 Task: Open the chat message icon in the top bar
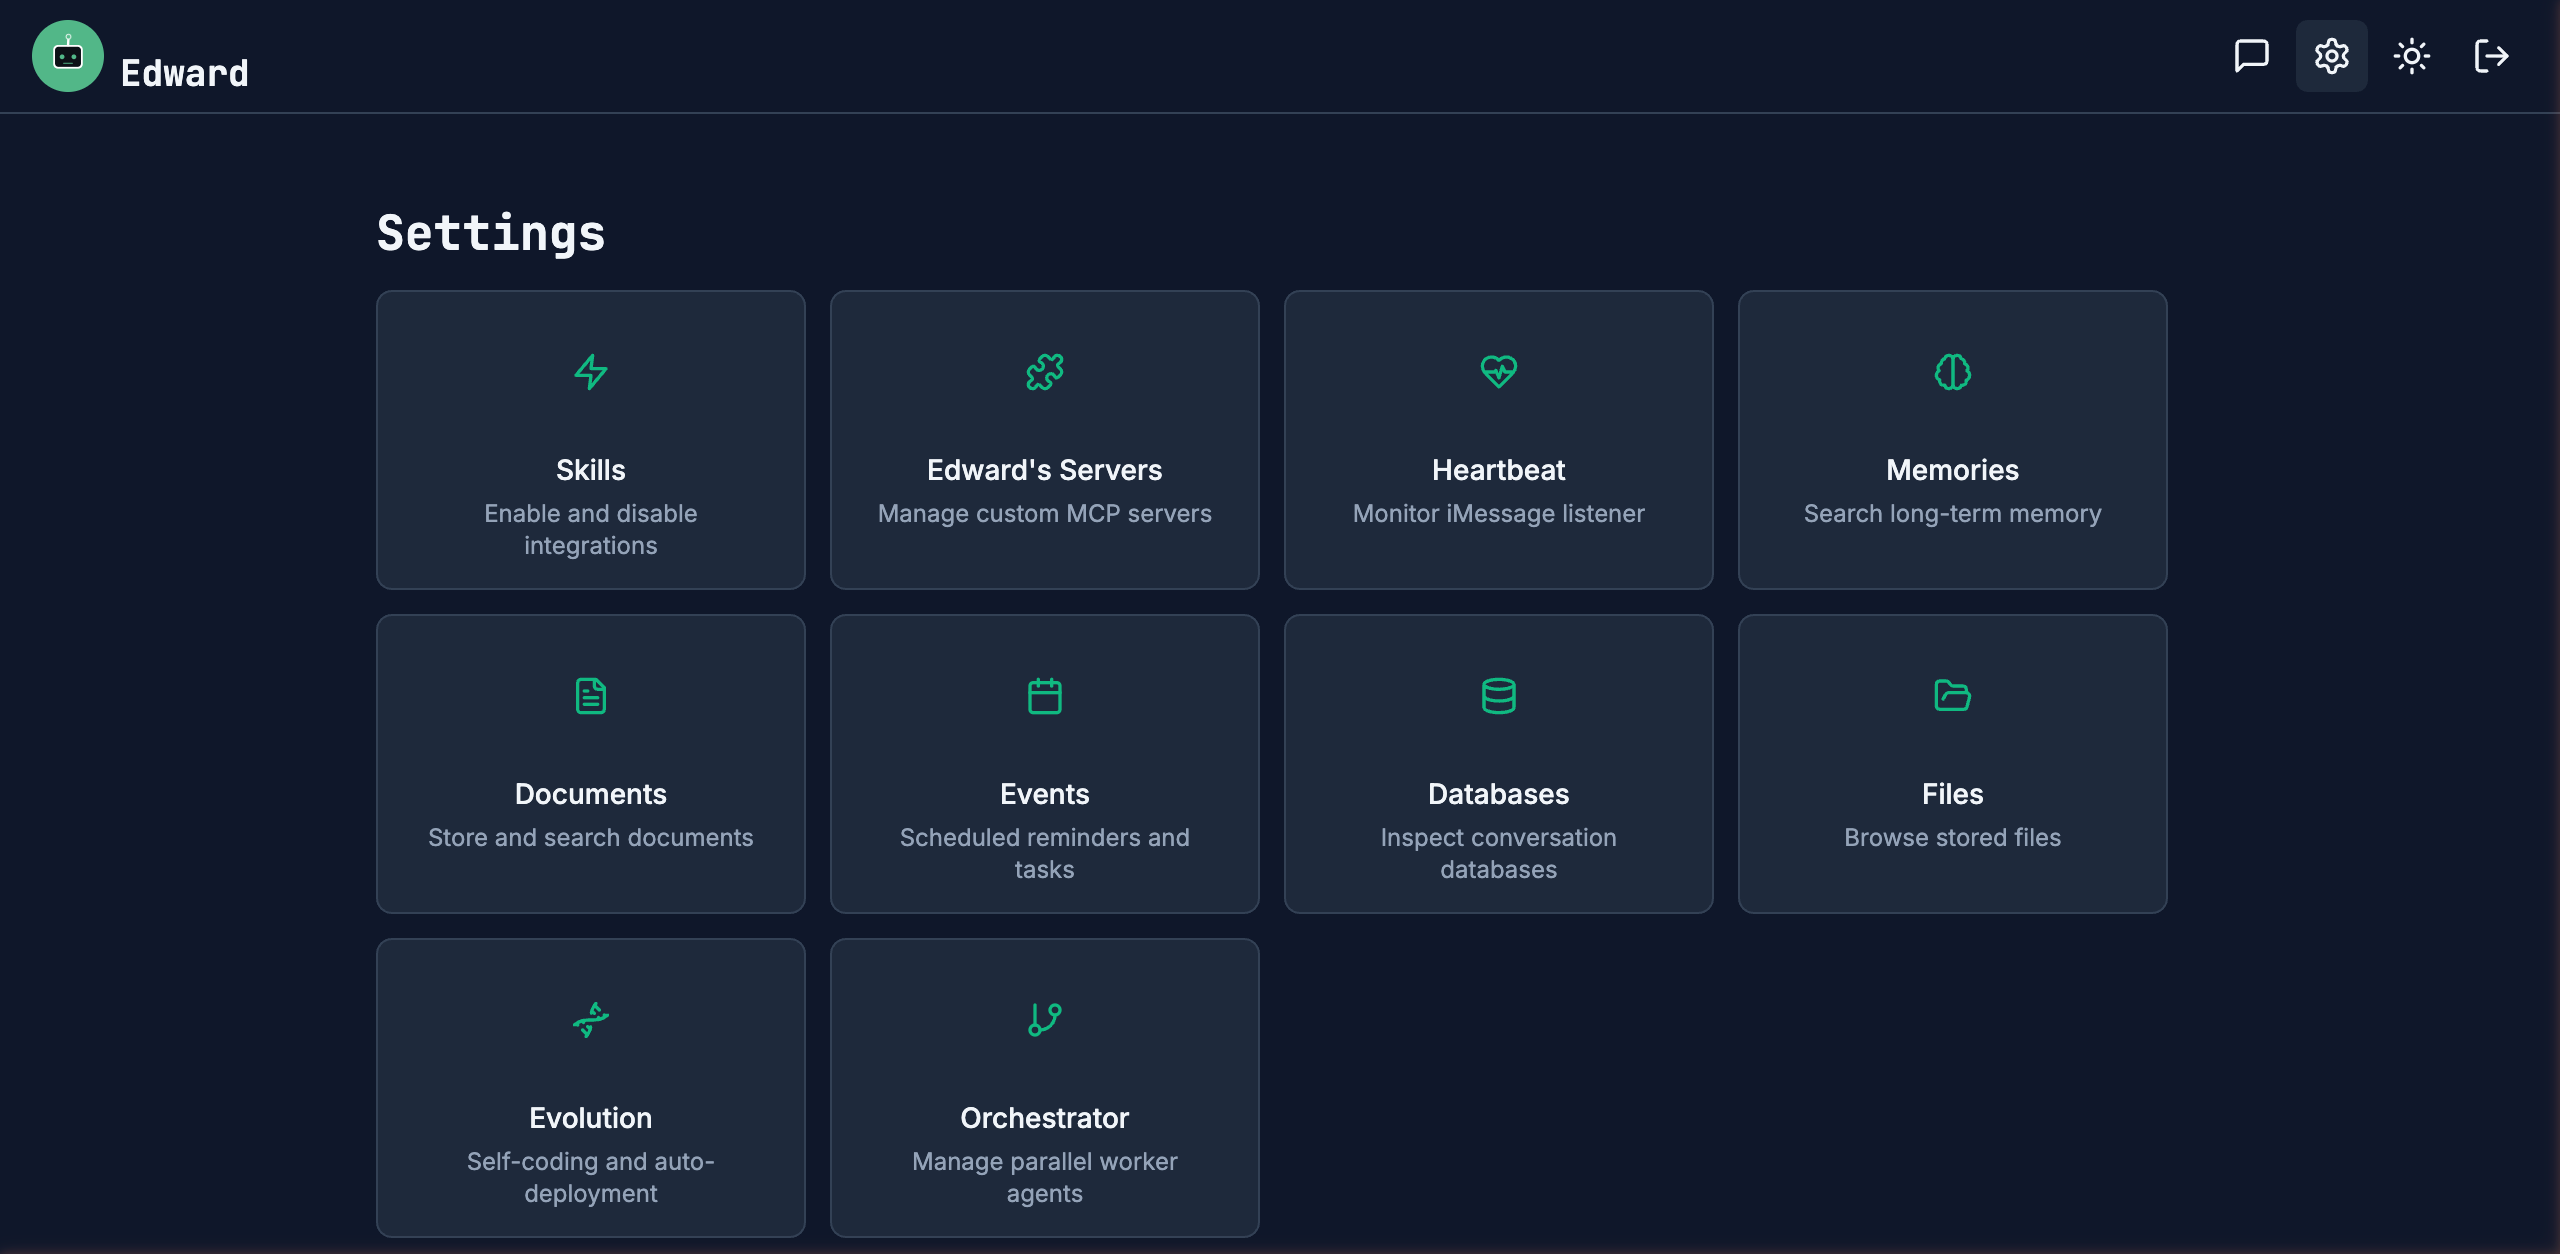click(2251, 56)
